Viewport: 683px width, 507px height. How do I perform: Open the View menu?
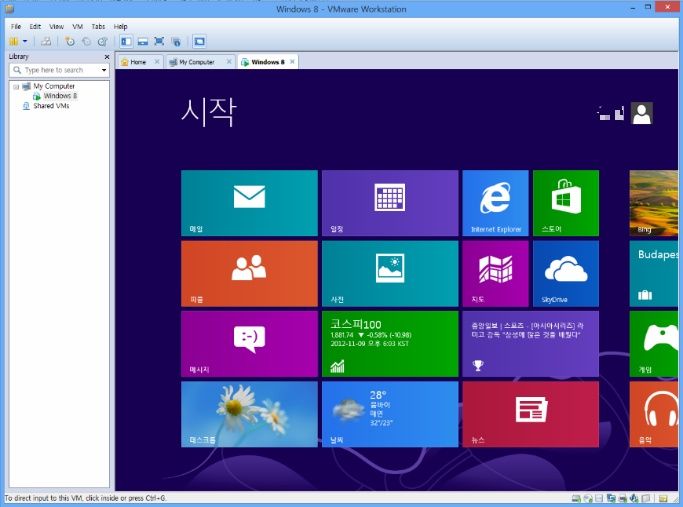(57, 26)
